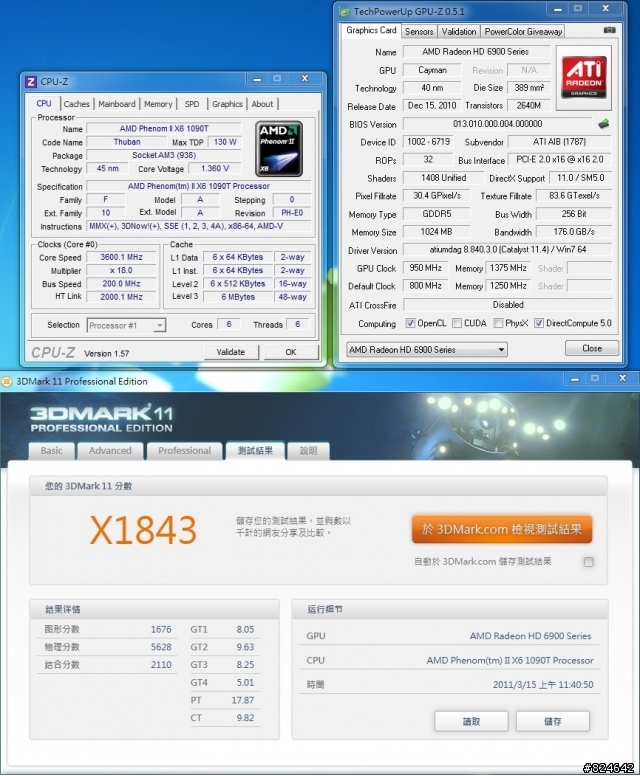Click the physics score value 5628
Screen dimensions: 640x776
click(x=161, y=647)
